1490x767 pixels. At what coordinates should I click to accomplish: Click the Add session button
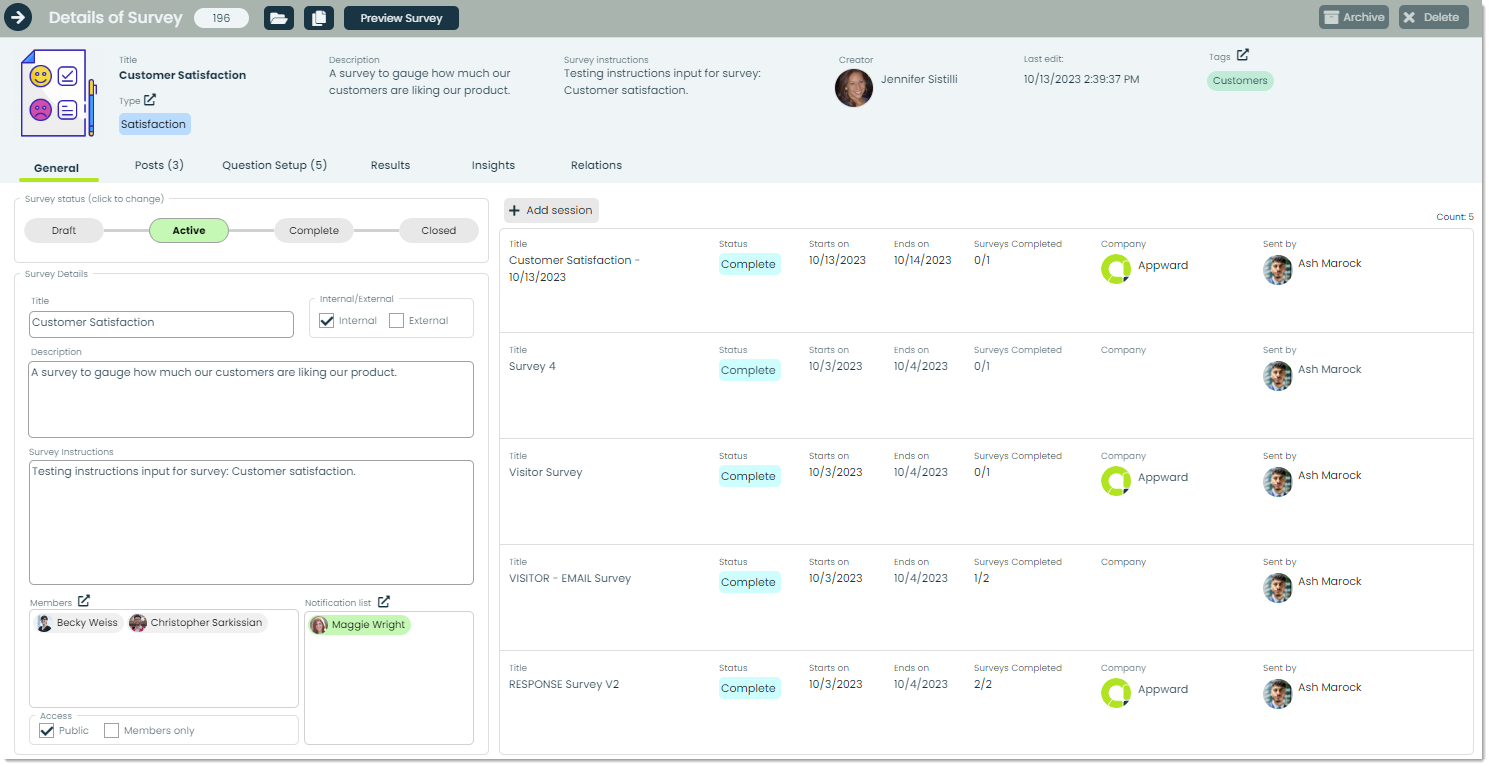pos(551,210)
